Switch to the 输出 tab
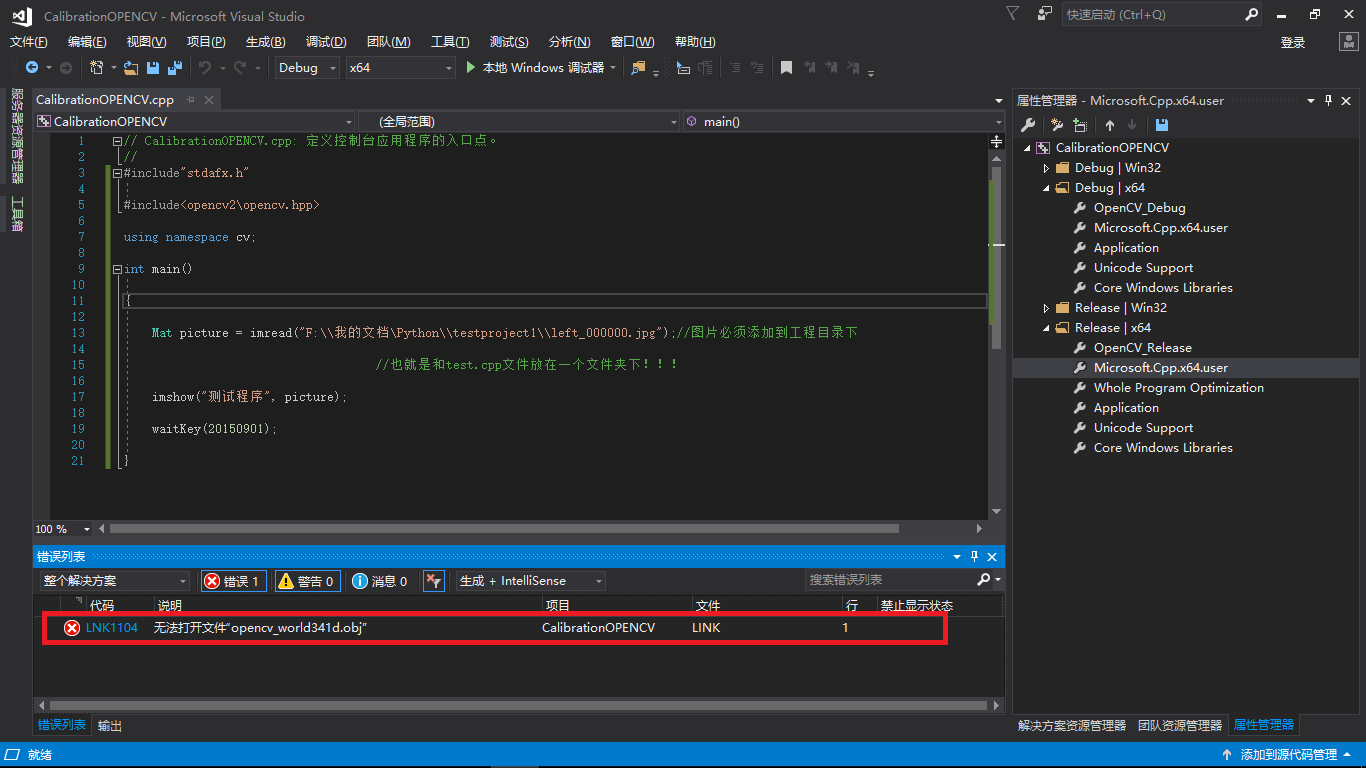The height and width of the screenshot is (768, 1366). pyautogui.click(x=110, y=726)
